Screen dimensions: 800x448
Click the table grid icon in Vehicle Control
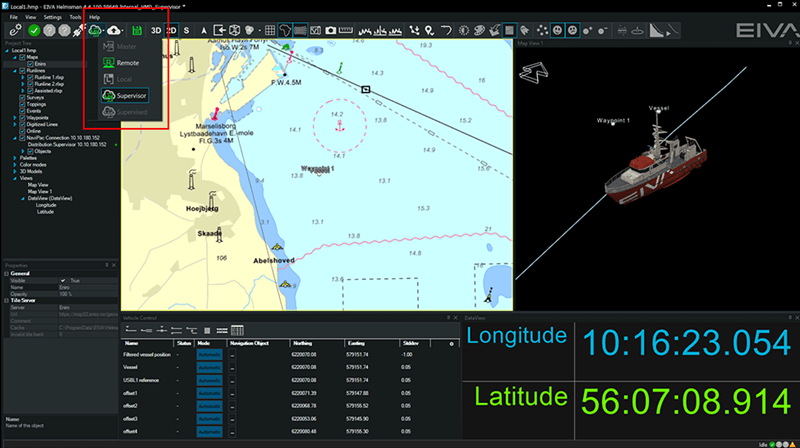pos(238,330)
